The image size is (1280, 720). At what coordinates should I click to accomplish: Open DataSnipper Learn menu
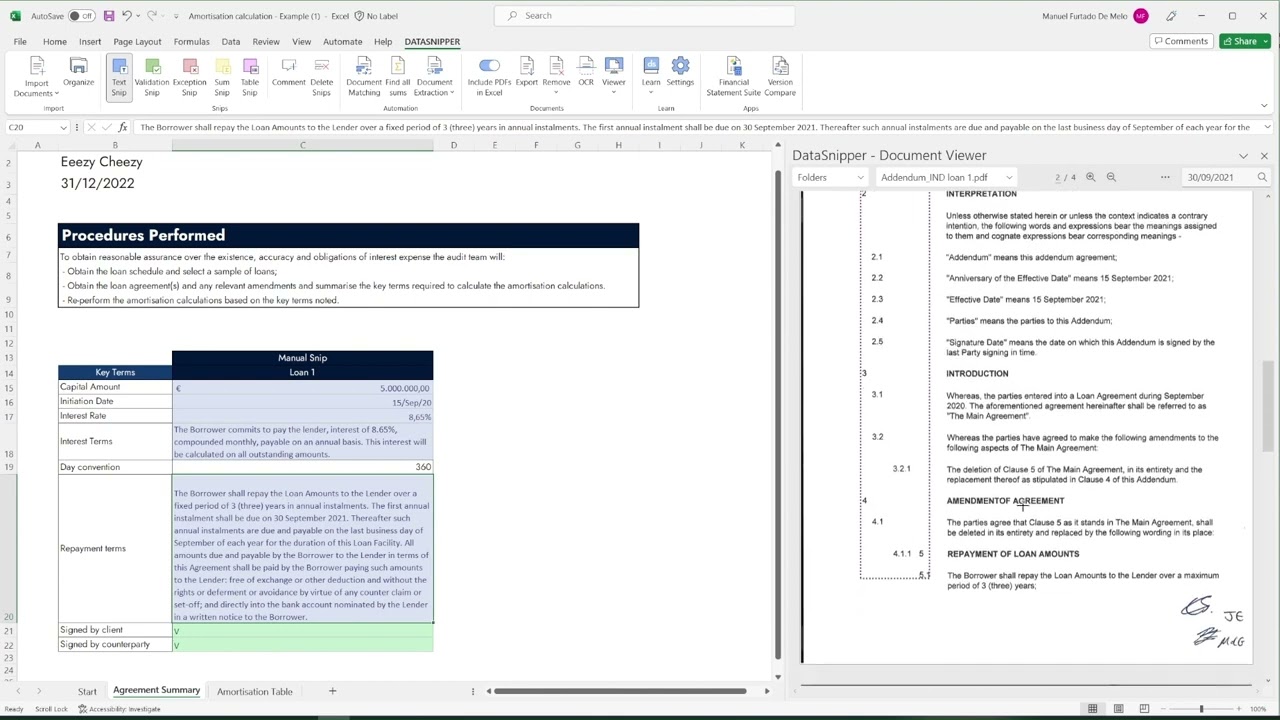click(x=651, y=77)
